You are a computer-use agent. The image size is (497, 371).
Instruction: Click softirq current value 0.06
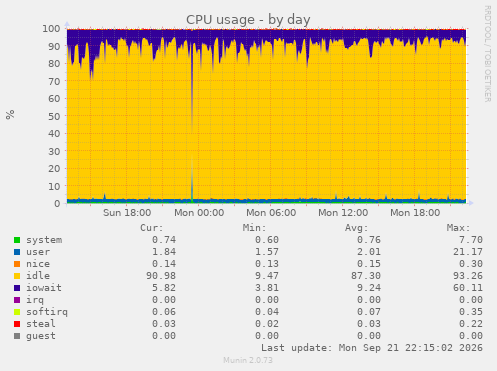tap(164, 312)
